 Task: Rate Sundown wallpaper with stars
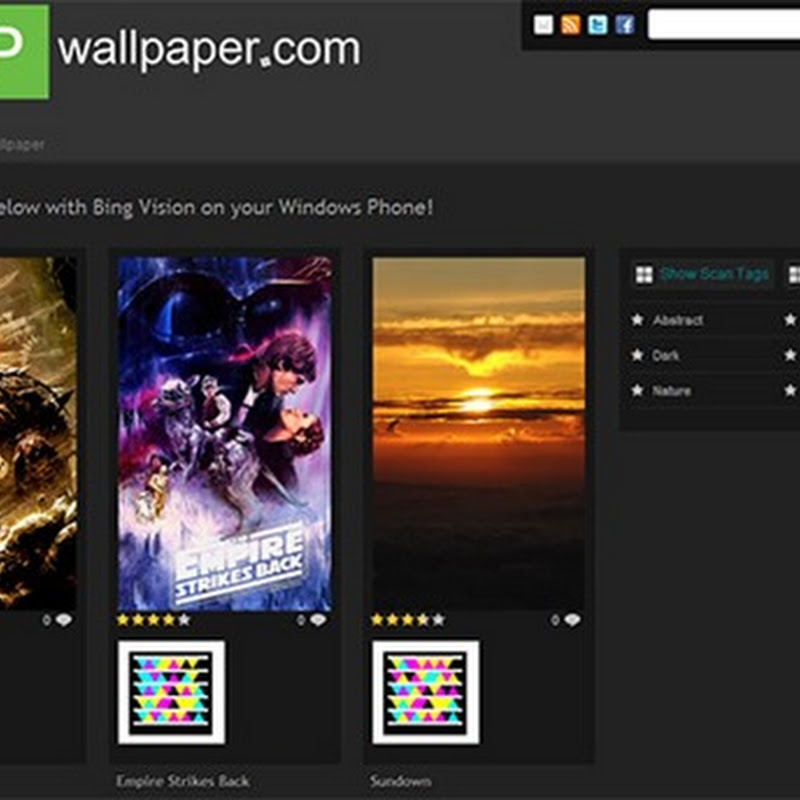[408, 620]
